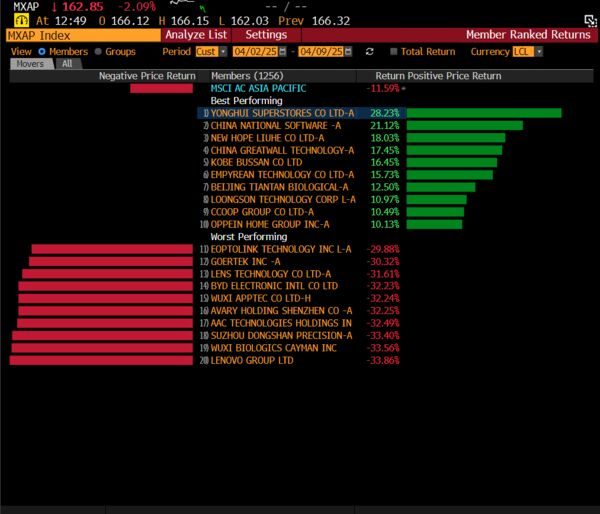Switch to the Movers tab
Viewport: 600px width, 514px height.
[31, 64]
